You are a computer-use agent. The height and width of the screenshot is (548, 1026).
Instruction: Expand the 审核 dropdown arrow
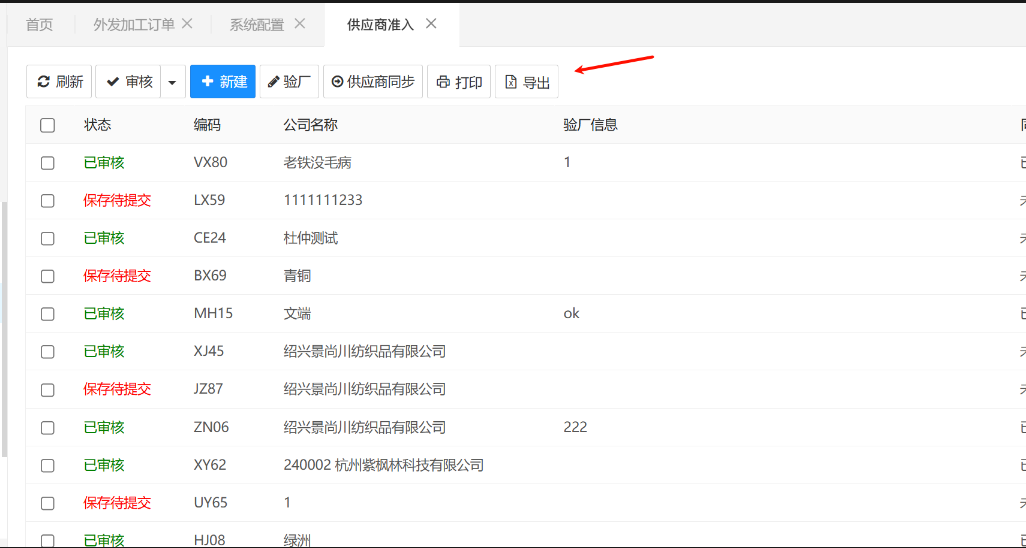coord(173,82)
